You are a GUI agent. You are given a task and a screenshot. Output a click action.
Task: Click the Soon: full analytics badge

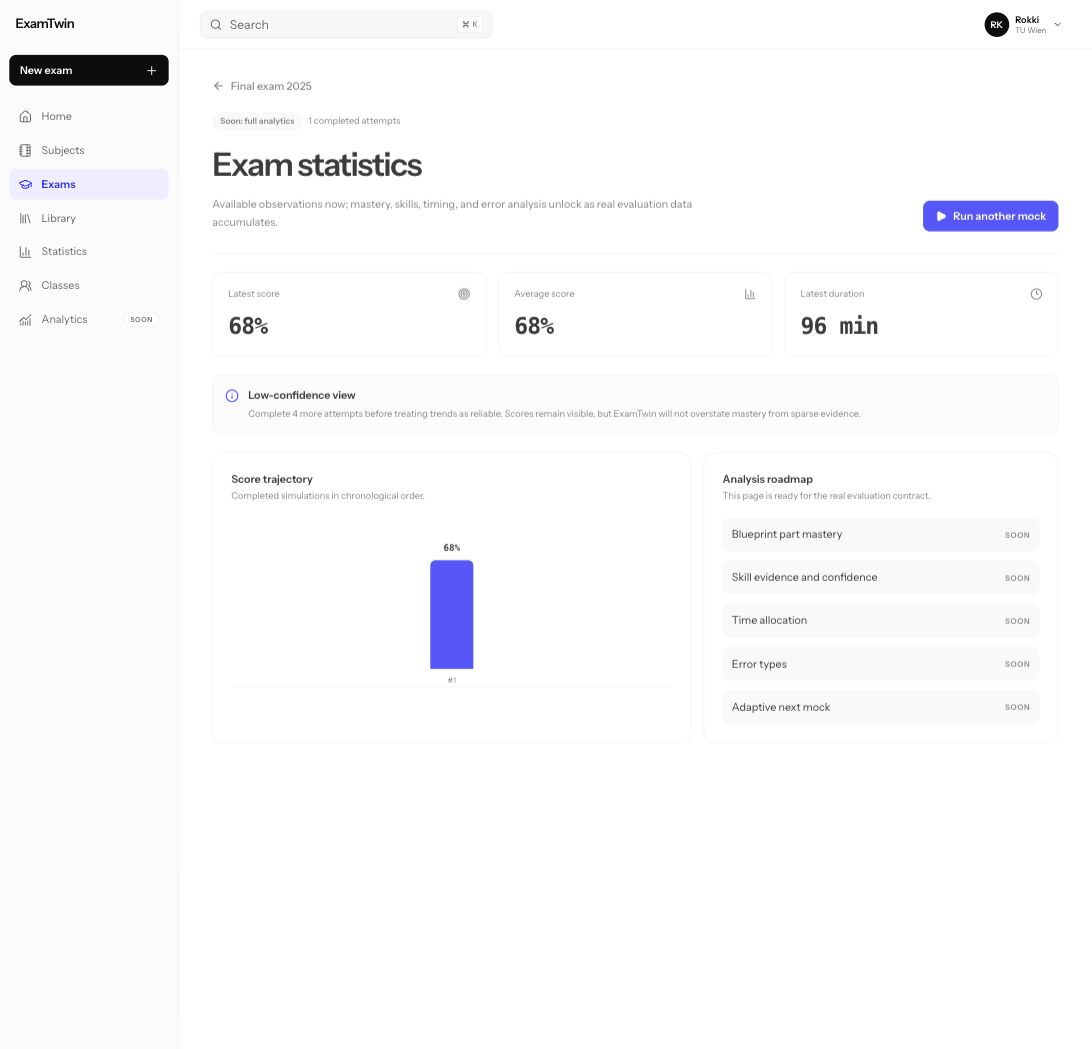point(257,121)
